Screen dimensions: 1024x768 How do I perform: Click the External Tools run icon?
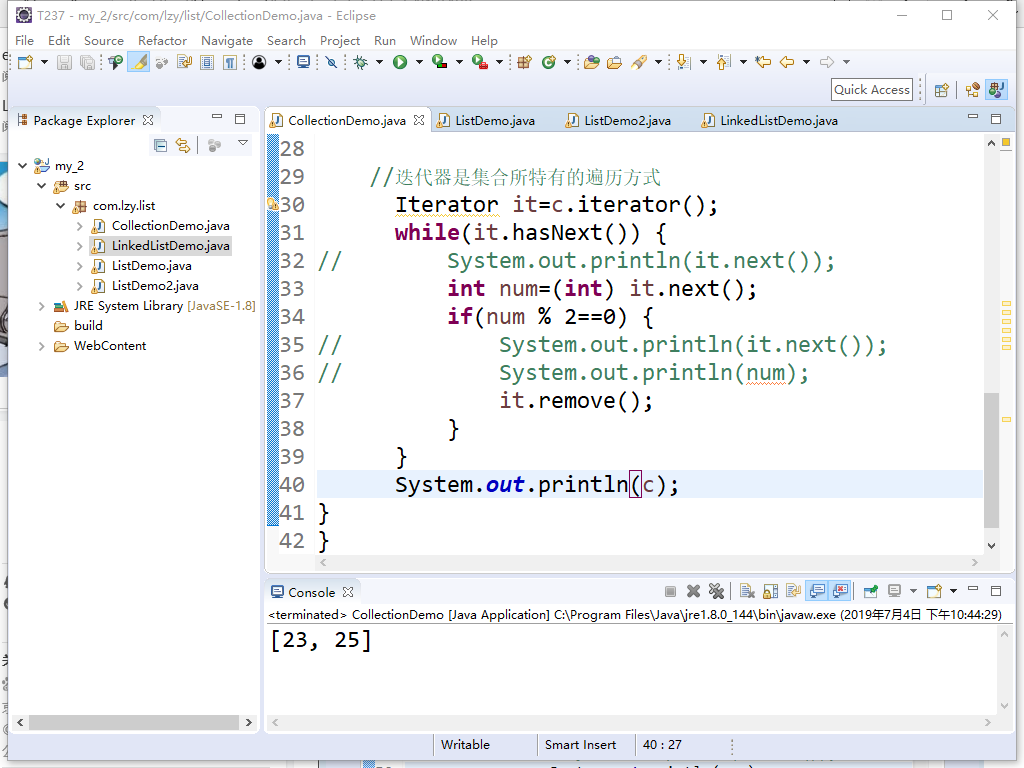pos(479,62)
